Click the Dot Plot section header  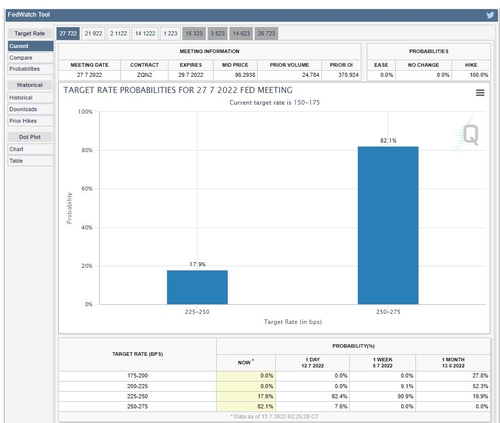click(30, 137)
